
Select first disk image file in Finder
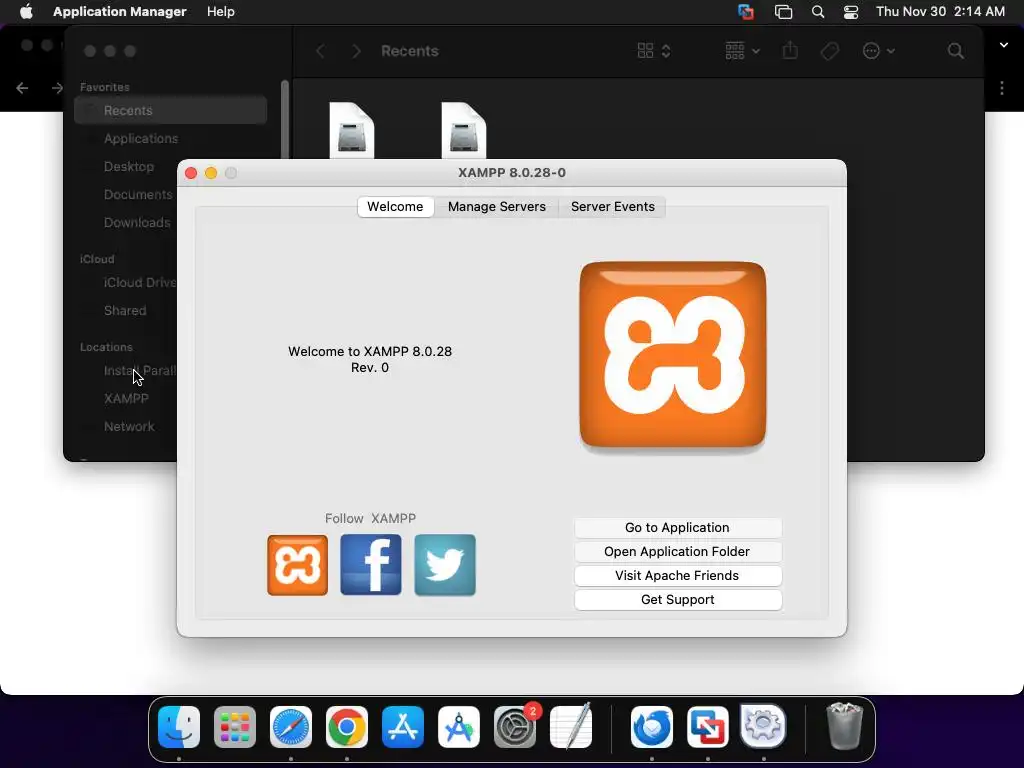point(352,130)
